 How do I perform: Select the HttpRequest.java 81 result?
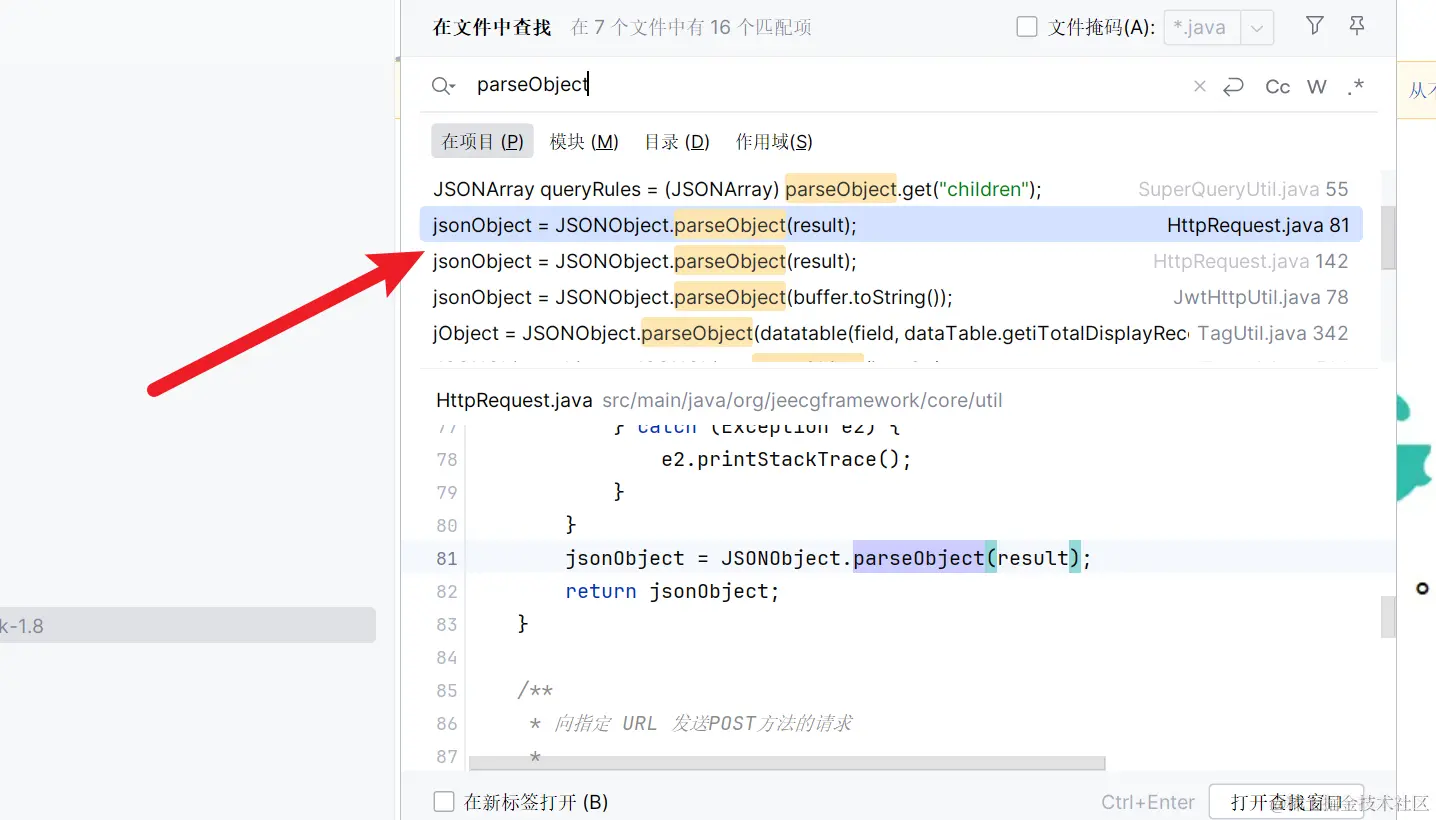coord(890,225)
